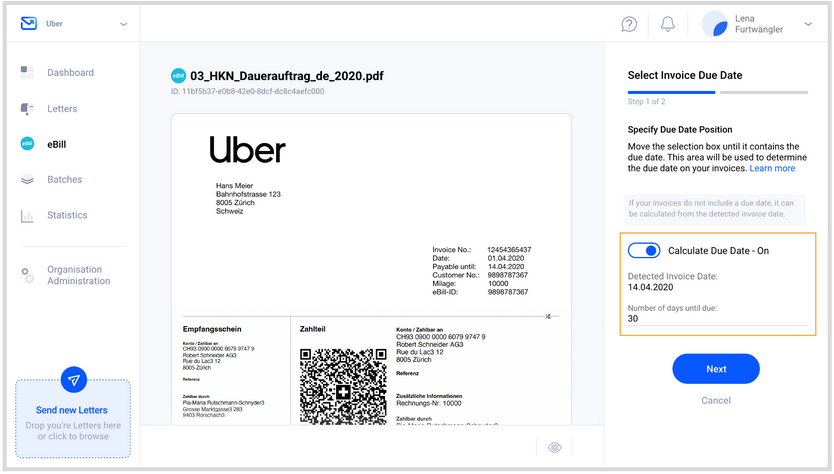
Task: Open the Letters section
Action: tap(62, 109)
